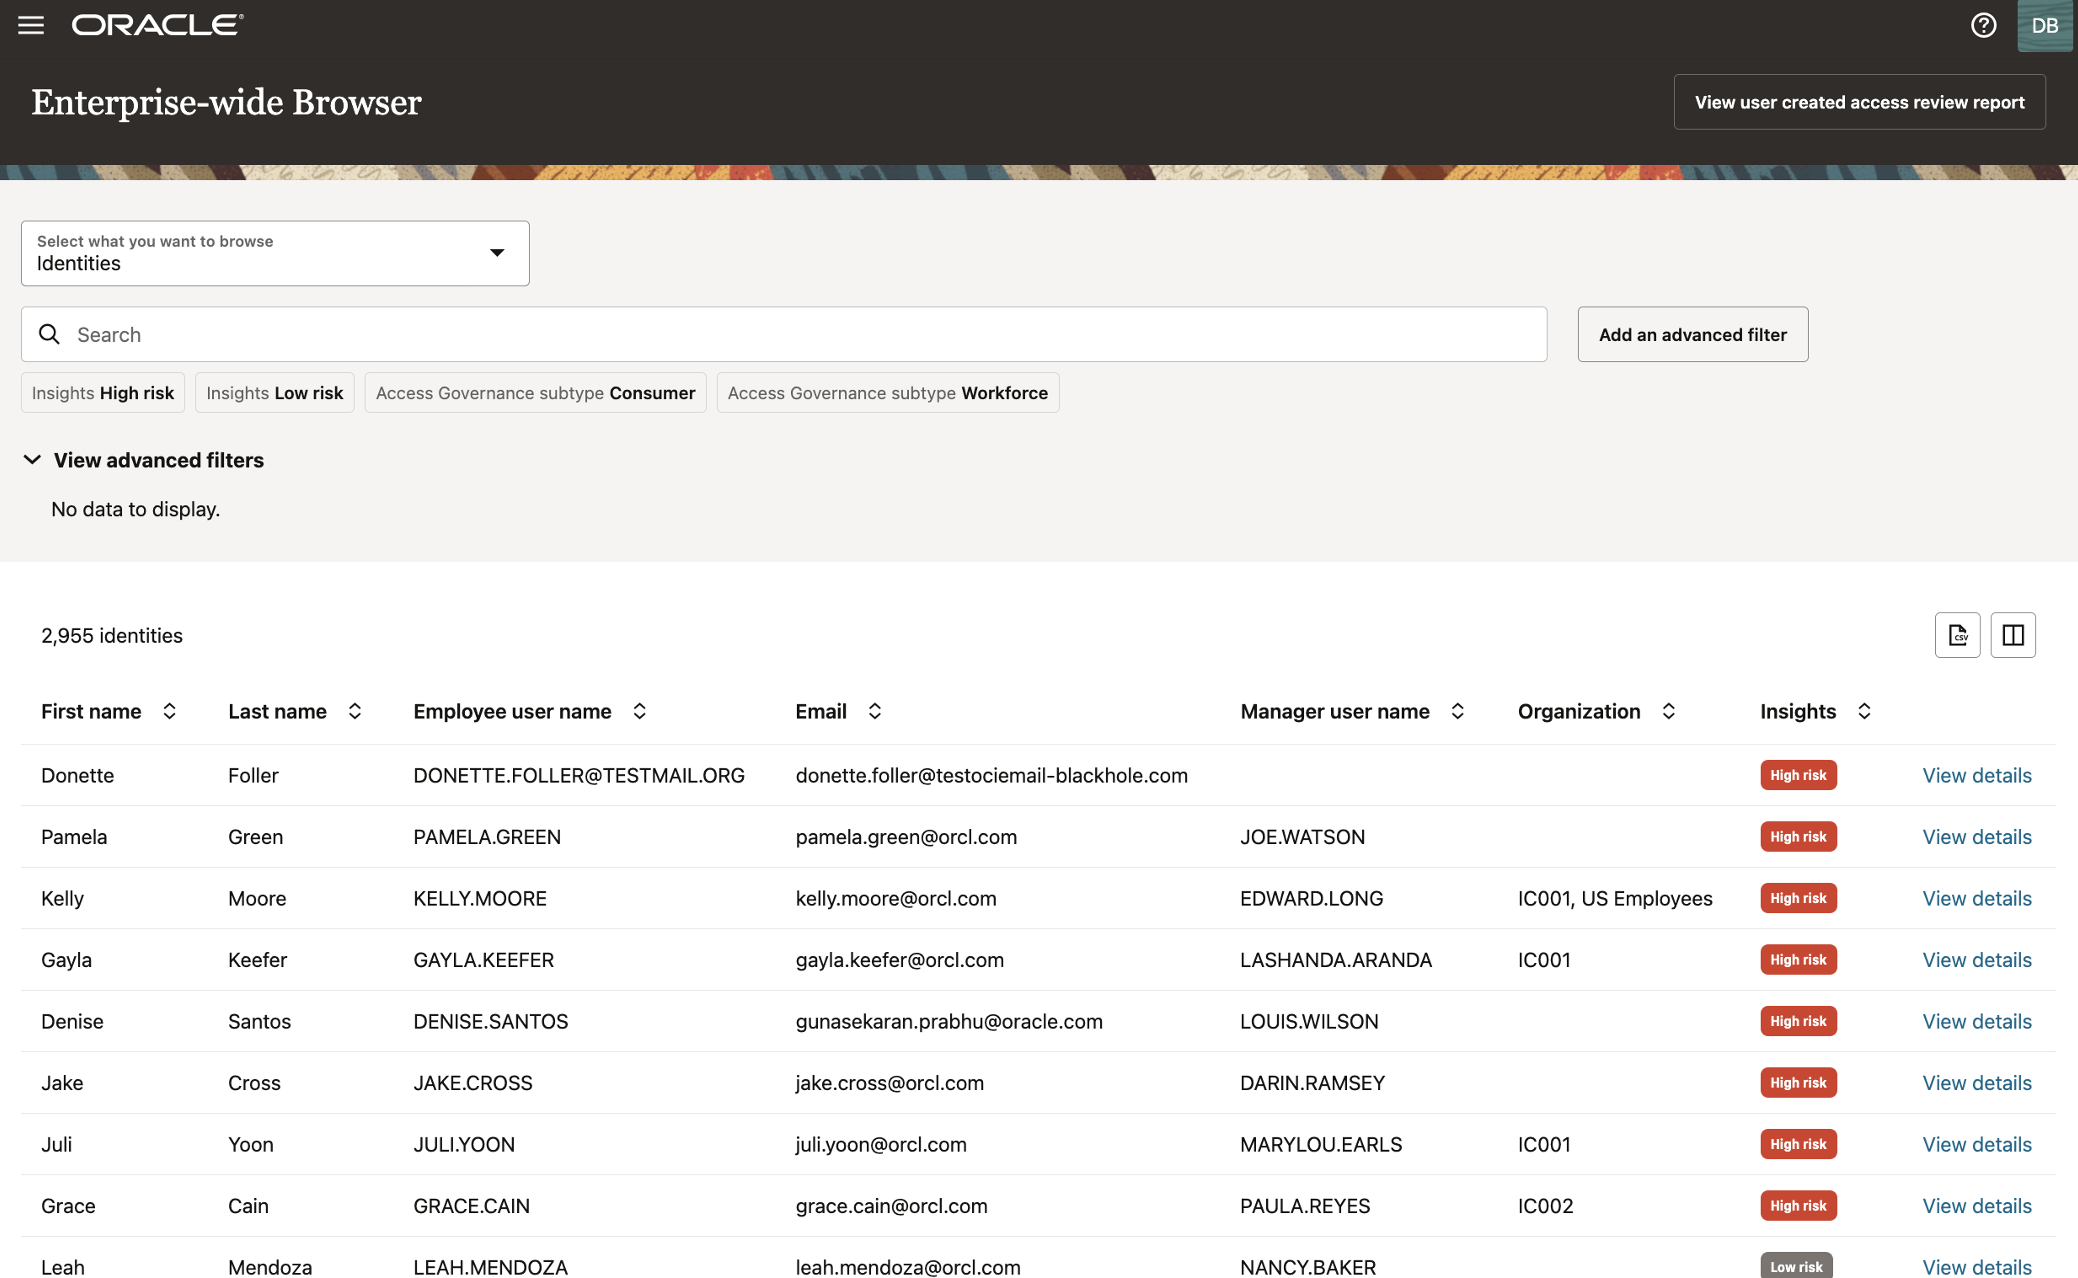Click Add an advanced filter
The image size is (2078, 1278).
[1692, 334]
